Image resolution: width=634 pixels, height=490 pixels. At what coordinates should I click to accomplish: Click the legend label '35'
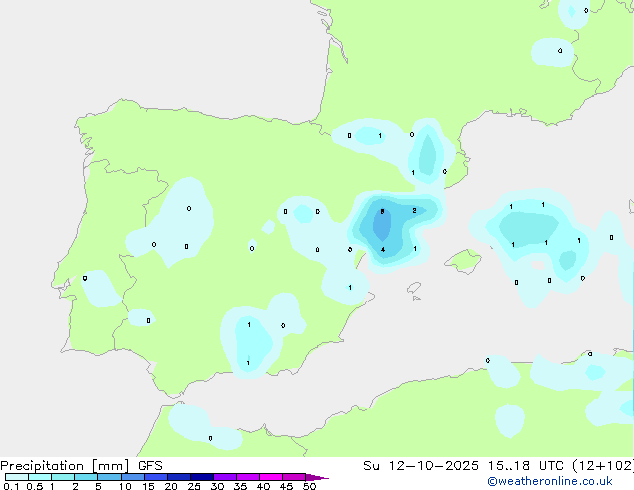[240, 486]
